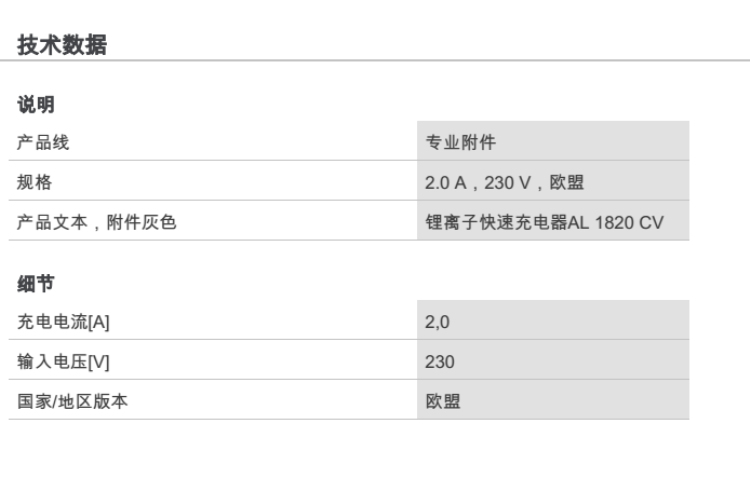
Task: Click the 技术数据 heading
Action: [x=62, y=45]
